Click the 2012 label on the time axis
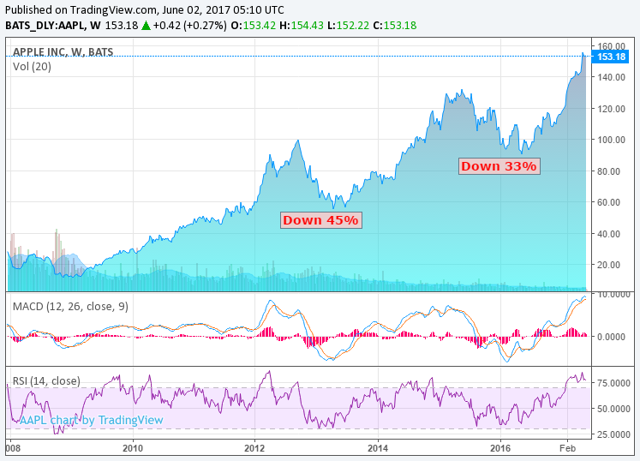640x461 pixels. [254, 450]
